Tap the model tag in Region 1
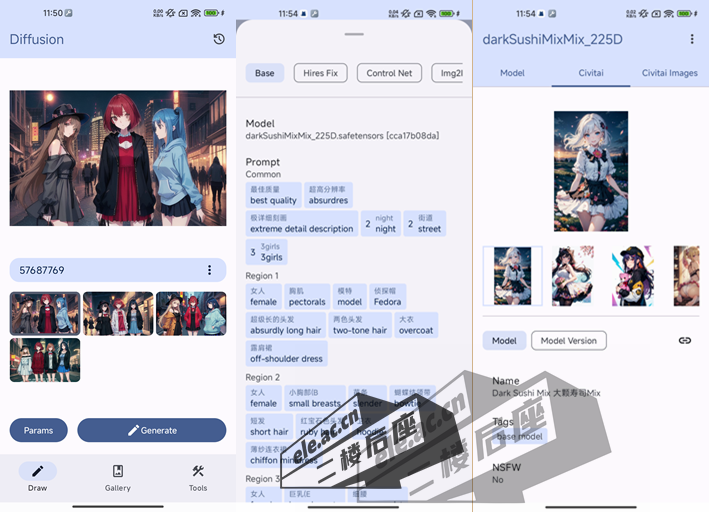Screen dimensions: 709x512 350,297
